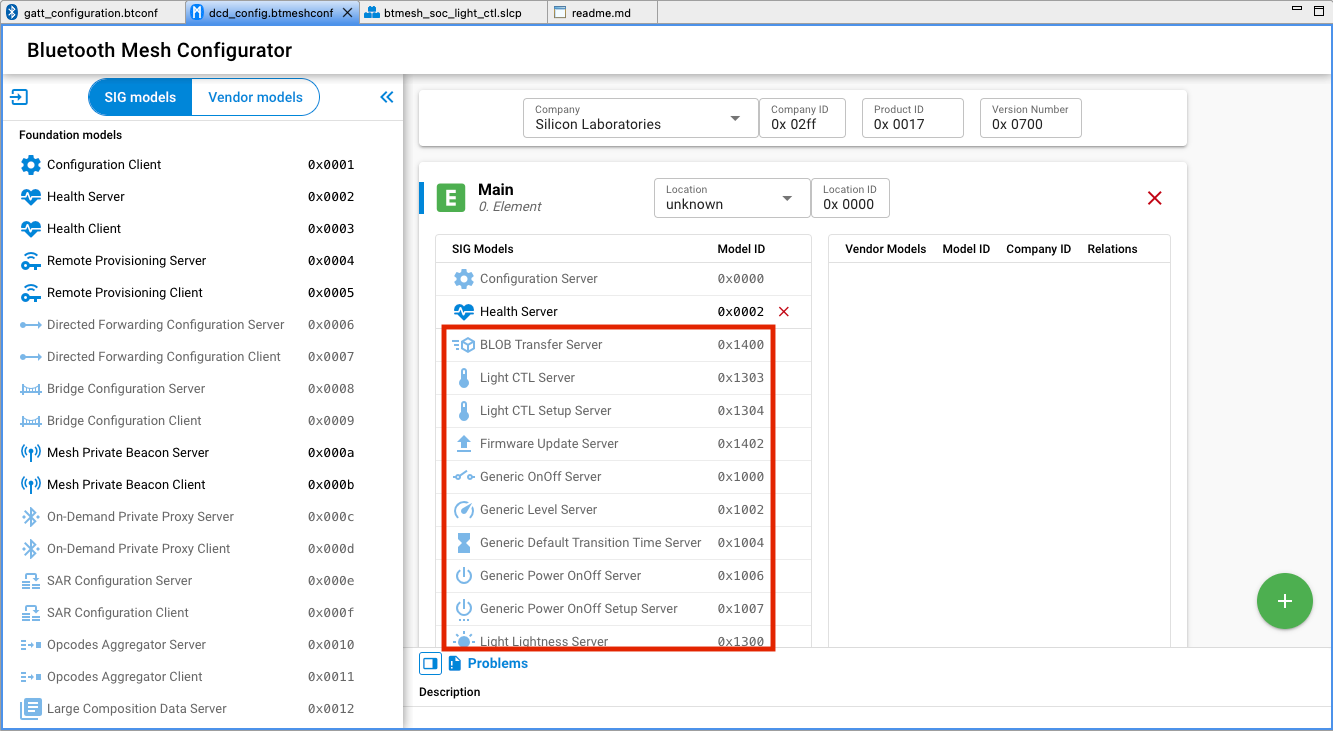Screen dimensions: 1333x731
Task: Switch to Vendor models view
Action: (x=255, y=97)
